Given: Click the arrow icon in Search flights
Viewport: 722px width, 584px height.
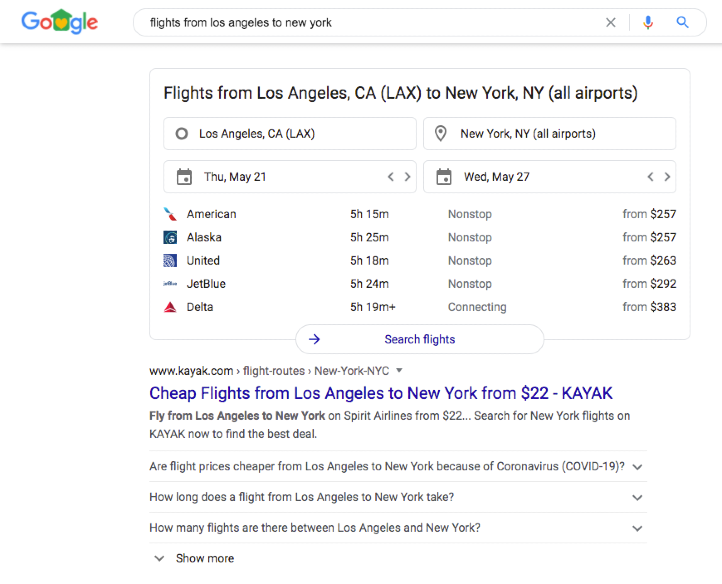Looking at the screenshot, I should (314, 339).
